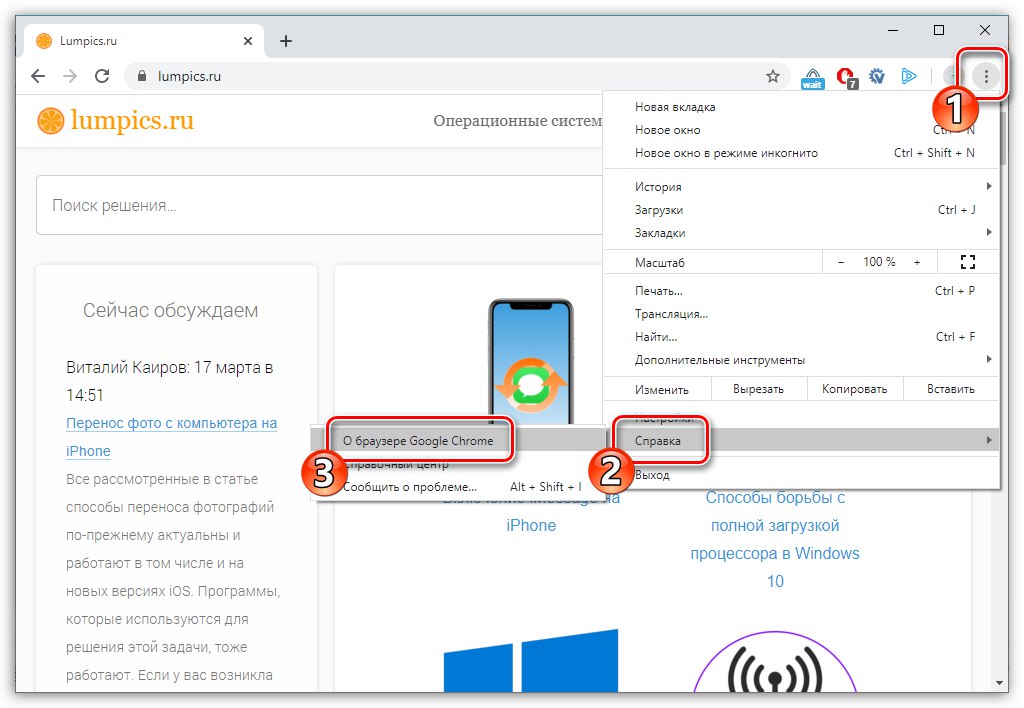The height and width of the screenshot is (708, 1024).
Task: Click the browser forward arrow
Action: (69, 76)
